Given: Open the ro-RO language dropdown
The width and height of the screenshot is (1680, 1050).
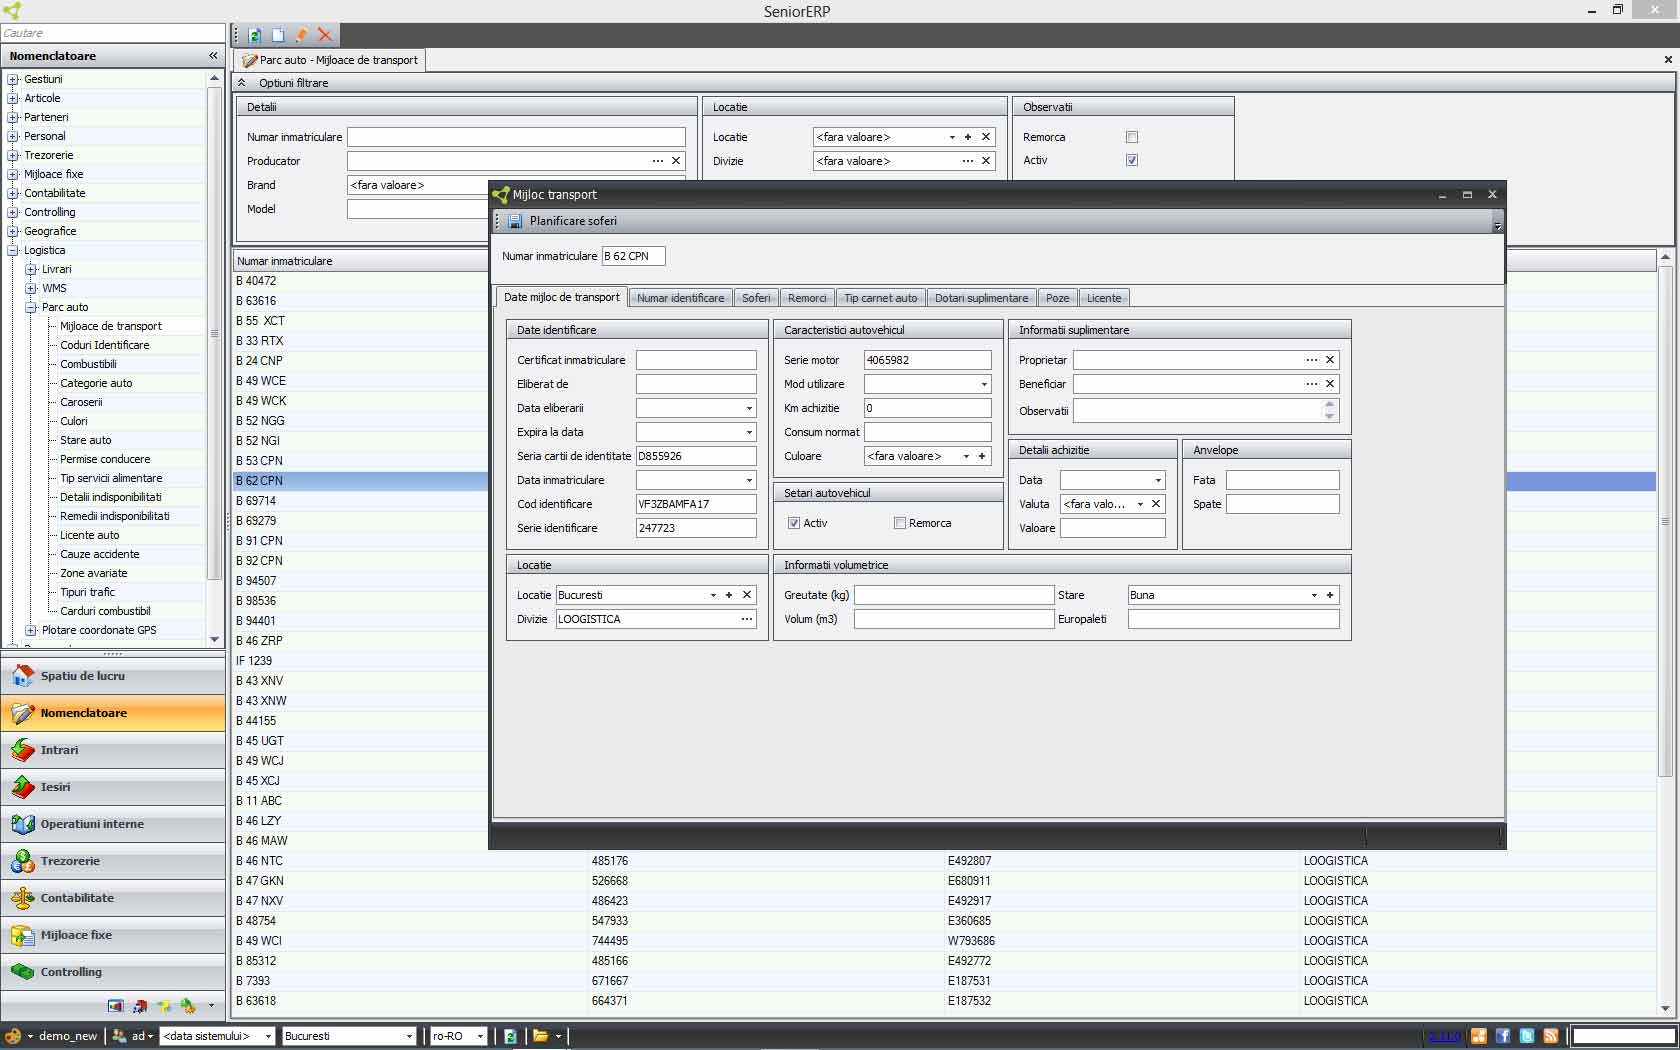Looking at the screenshot, I should click(480, 1036).
